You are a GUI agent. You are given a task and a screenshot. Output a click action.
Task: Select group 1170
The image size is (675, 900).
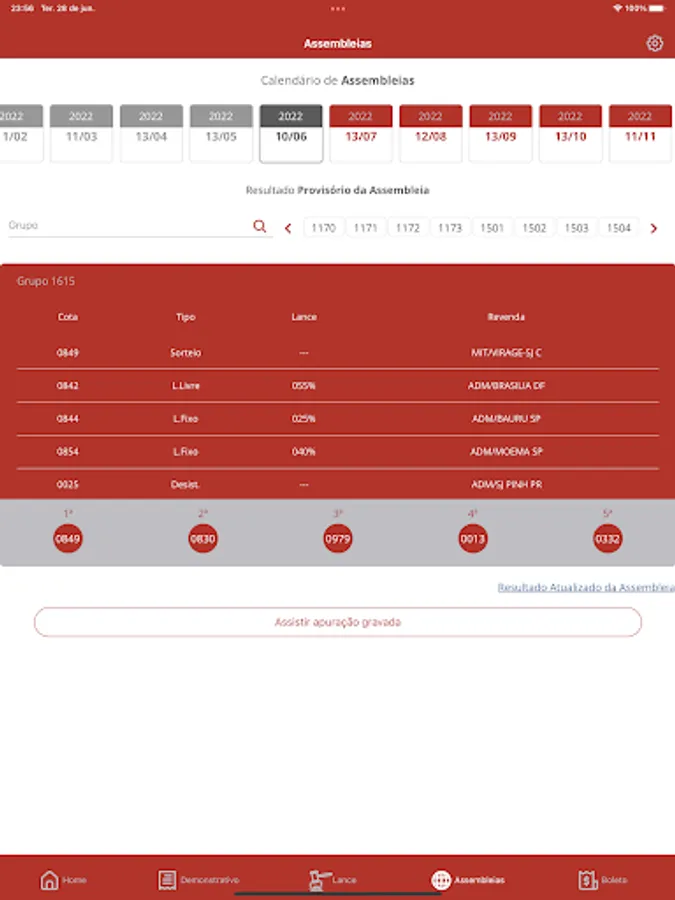pos(324,228)
